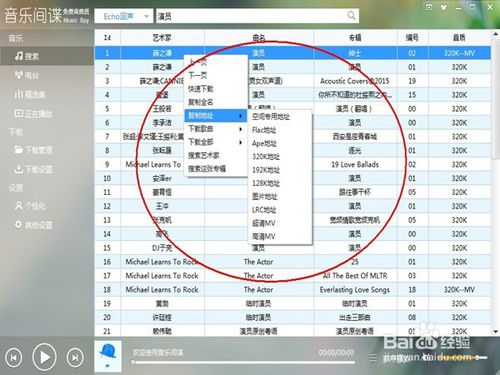The width and height of the screenshot is (500, 375).
Task: Open the 精选集 collections section
Action: (29, 95)
